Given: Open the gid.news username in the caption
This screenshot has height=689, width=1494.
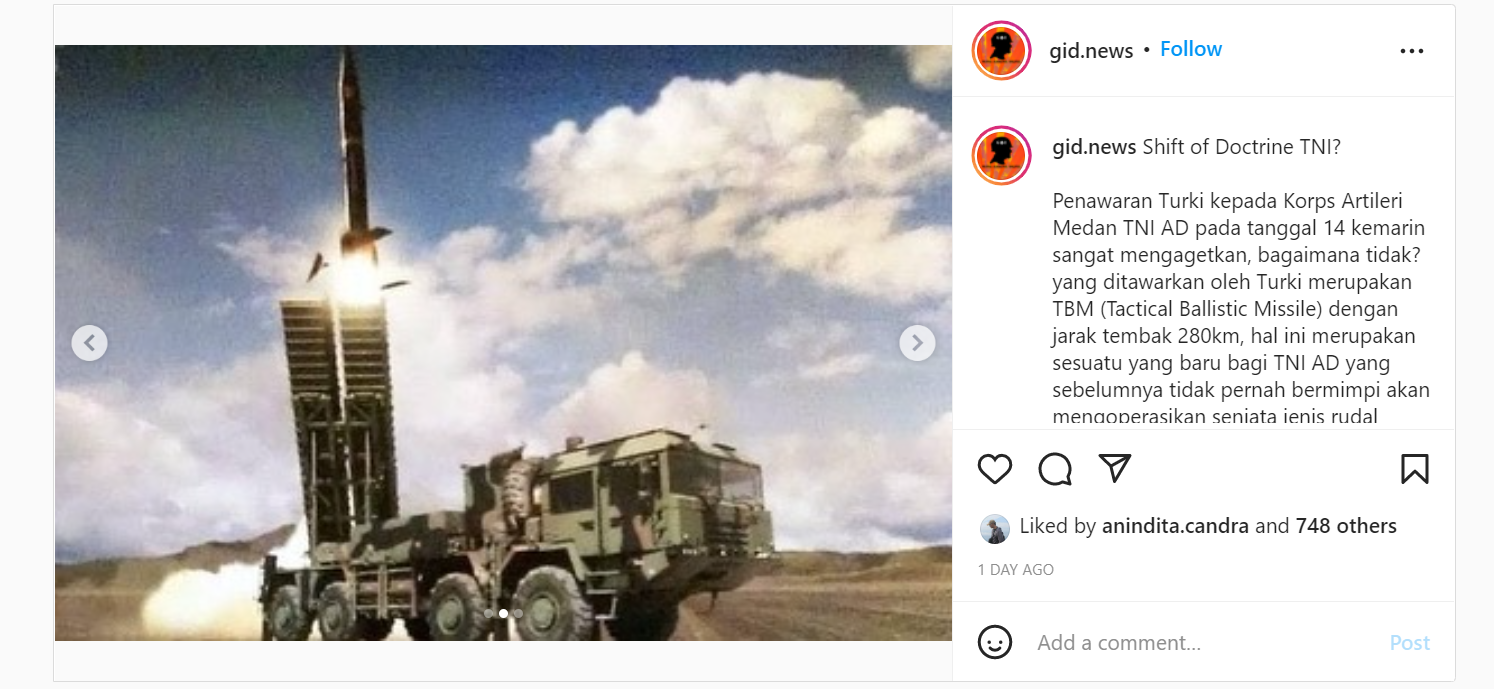Looking at the screenshot, I should tap(1094, 147).
